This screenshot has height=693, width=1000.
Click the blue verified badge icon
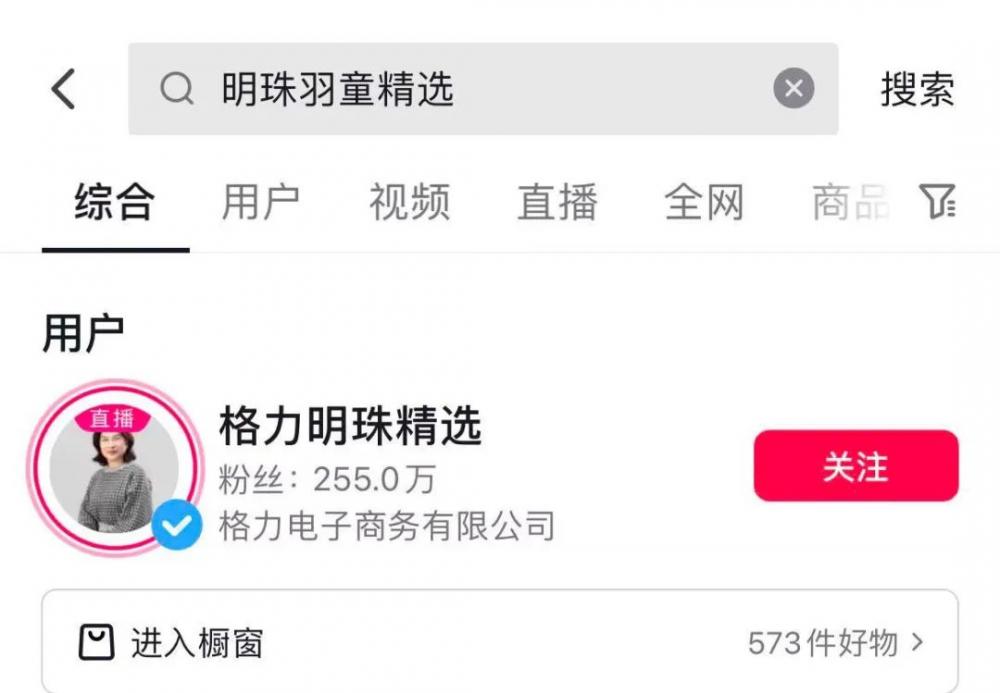[x=177, y=525]
